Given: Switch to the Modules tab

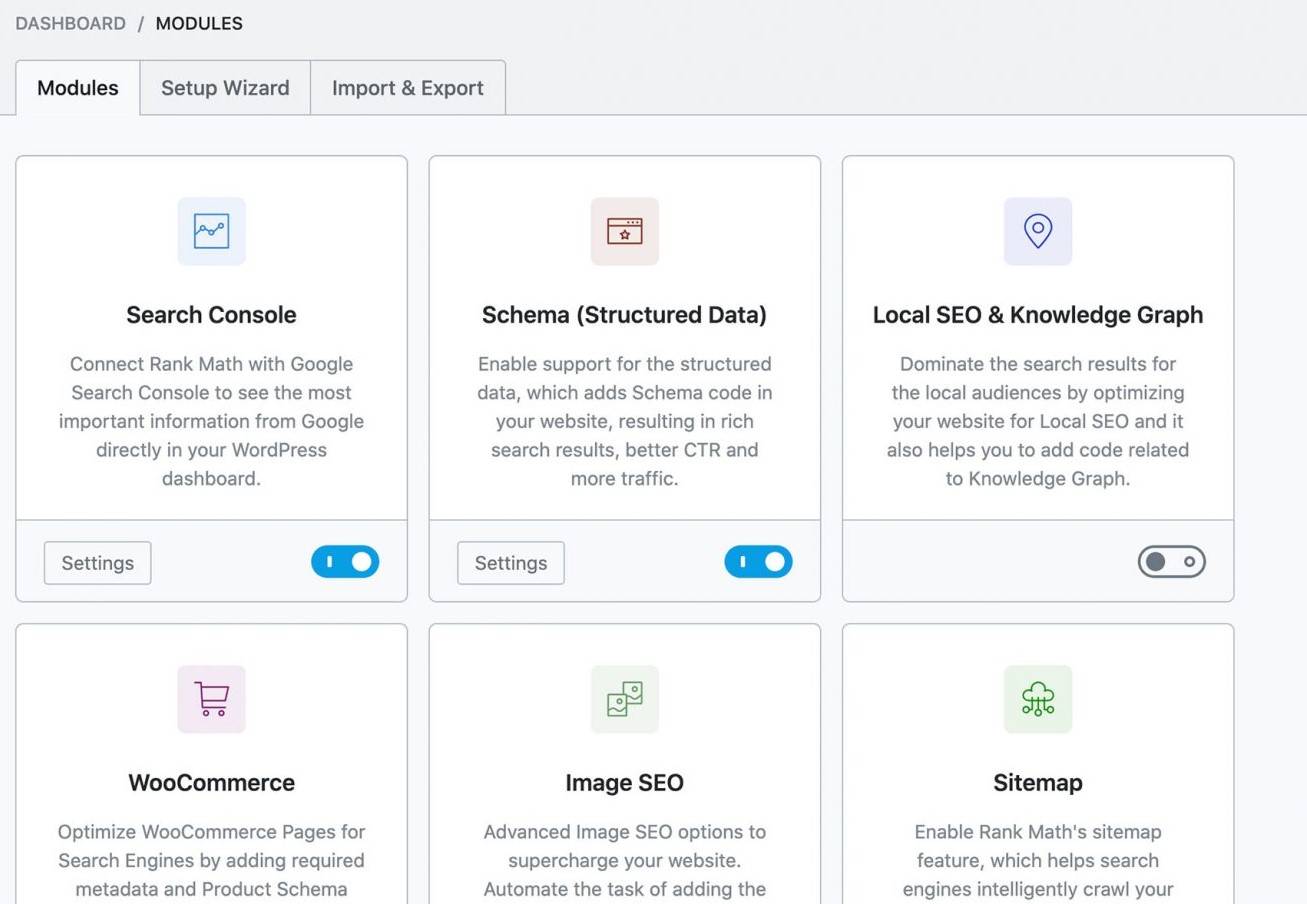Looking at the screenshot, I should [78, 88].
